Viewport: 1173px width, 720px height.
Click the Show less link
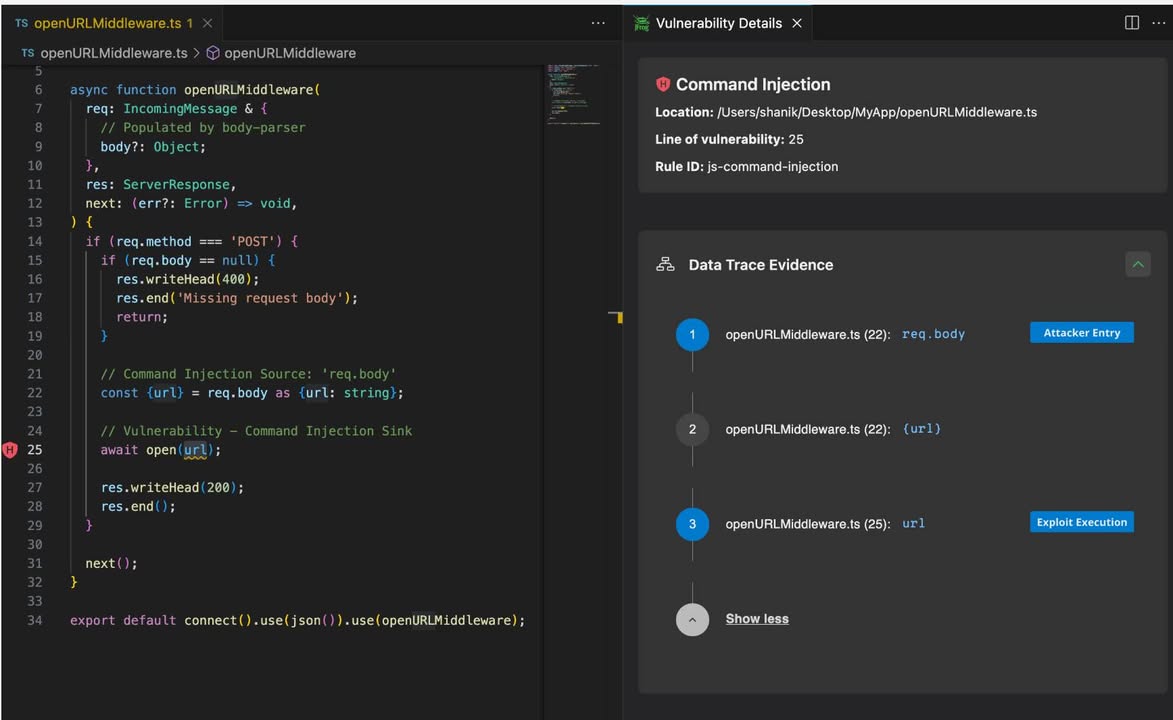tap(756, 618)
